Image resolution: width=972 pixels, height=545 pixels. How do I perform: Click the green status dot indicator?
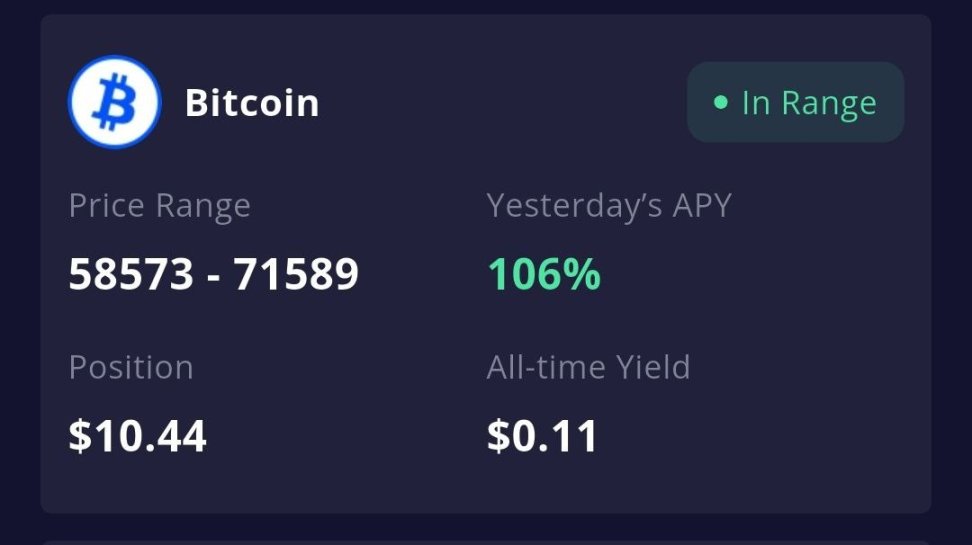click(x=720, y=102)
